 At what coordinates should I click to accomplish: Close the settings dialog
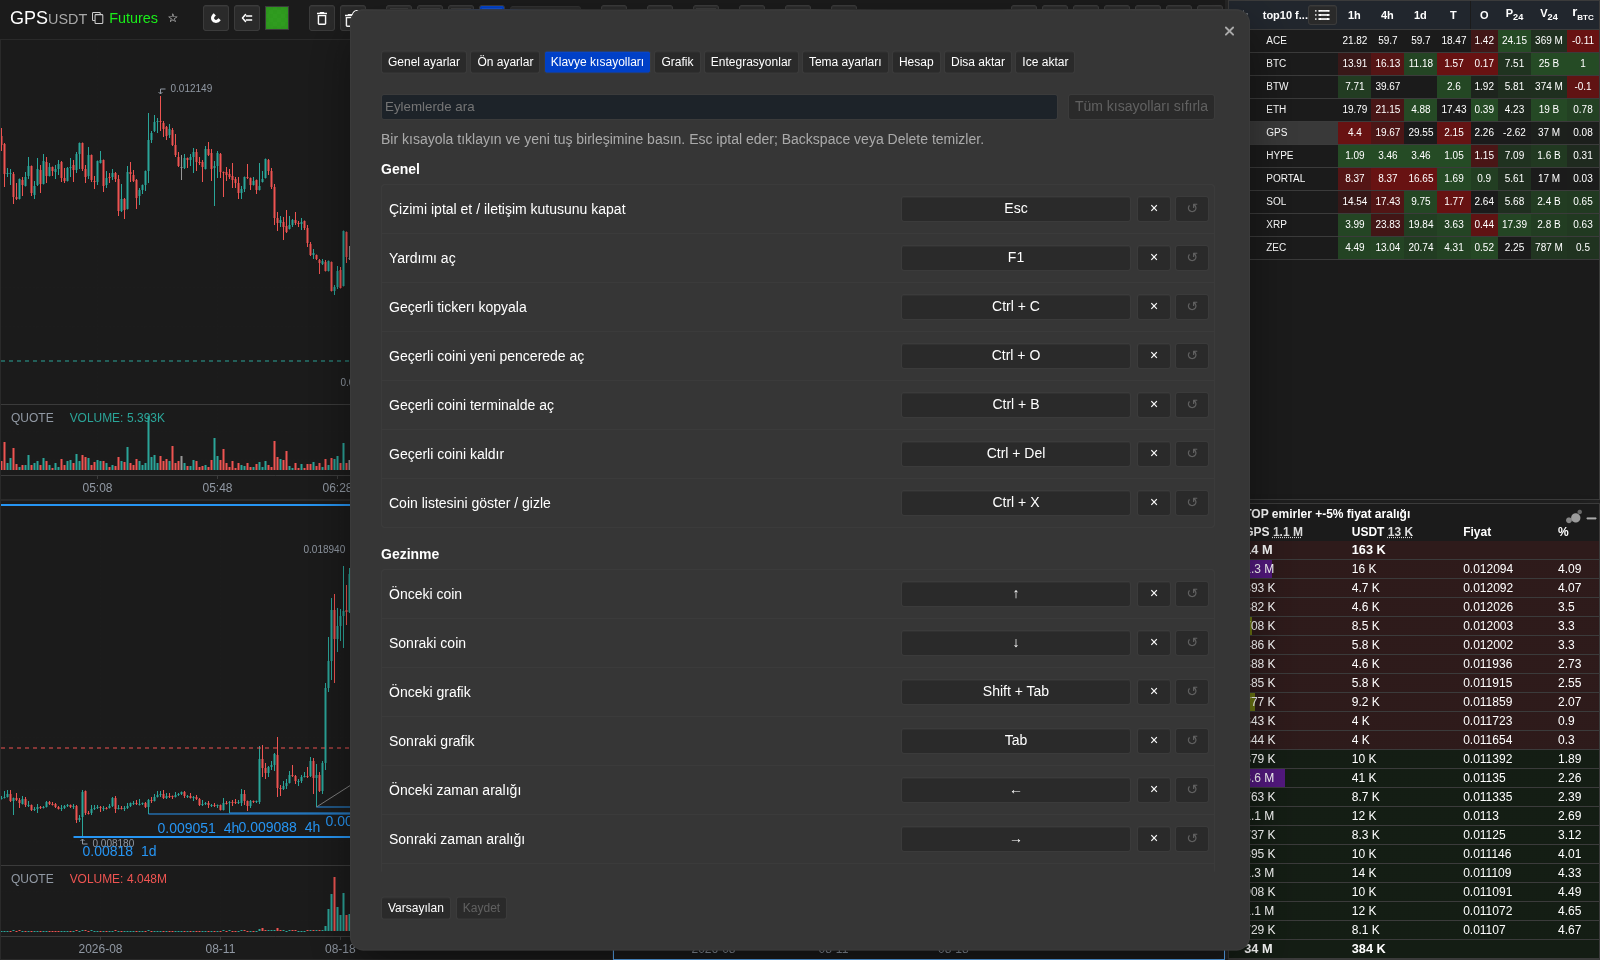[x=1229, y=31]
